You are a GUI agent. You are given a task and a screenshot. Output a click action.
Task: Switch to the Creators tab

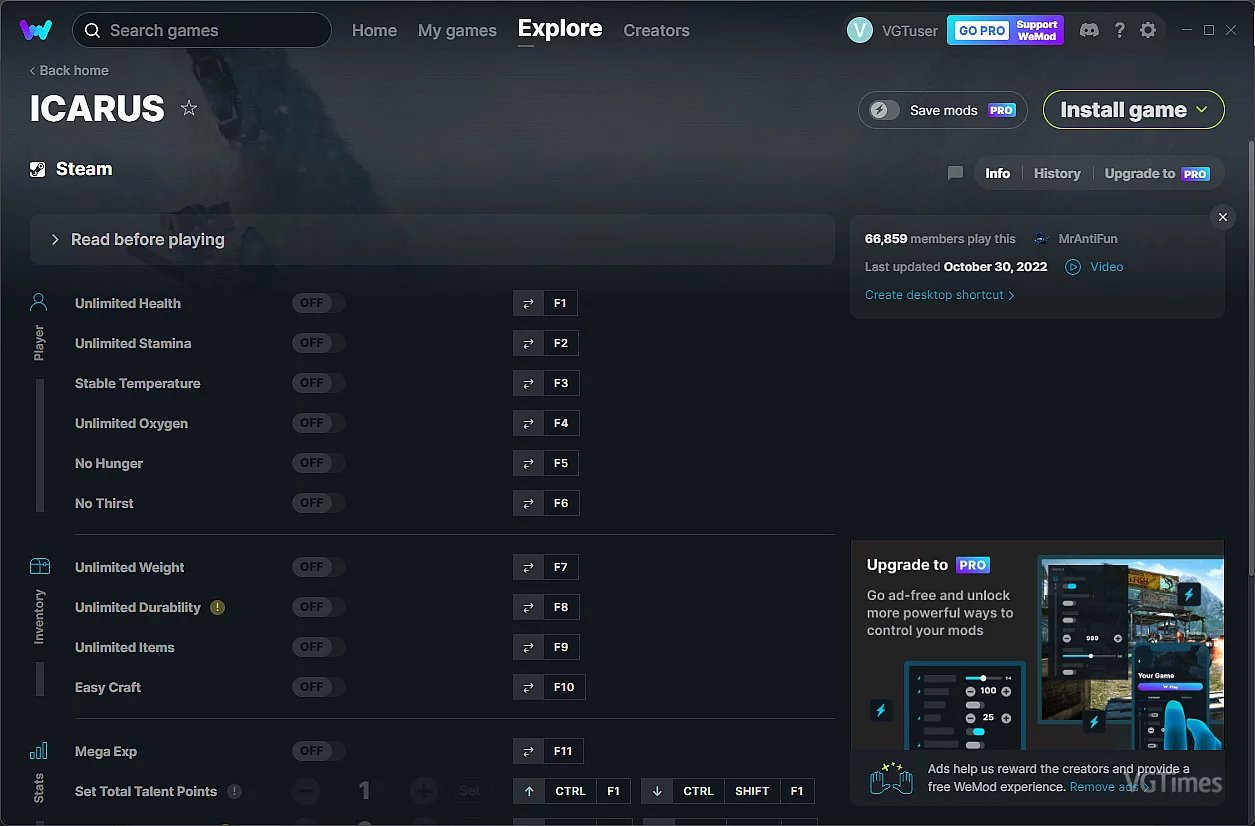(656, 31)
